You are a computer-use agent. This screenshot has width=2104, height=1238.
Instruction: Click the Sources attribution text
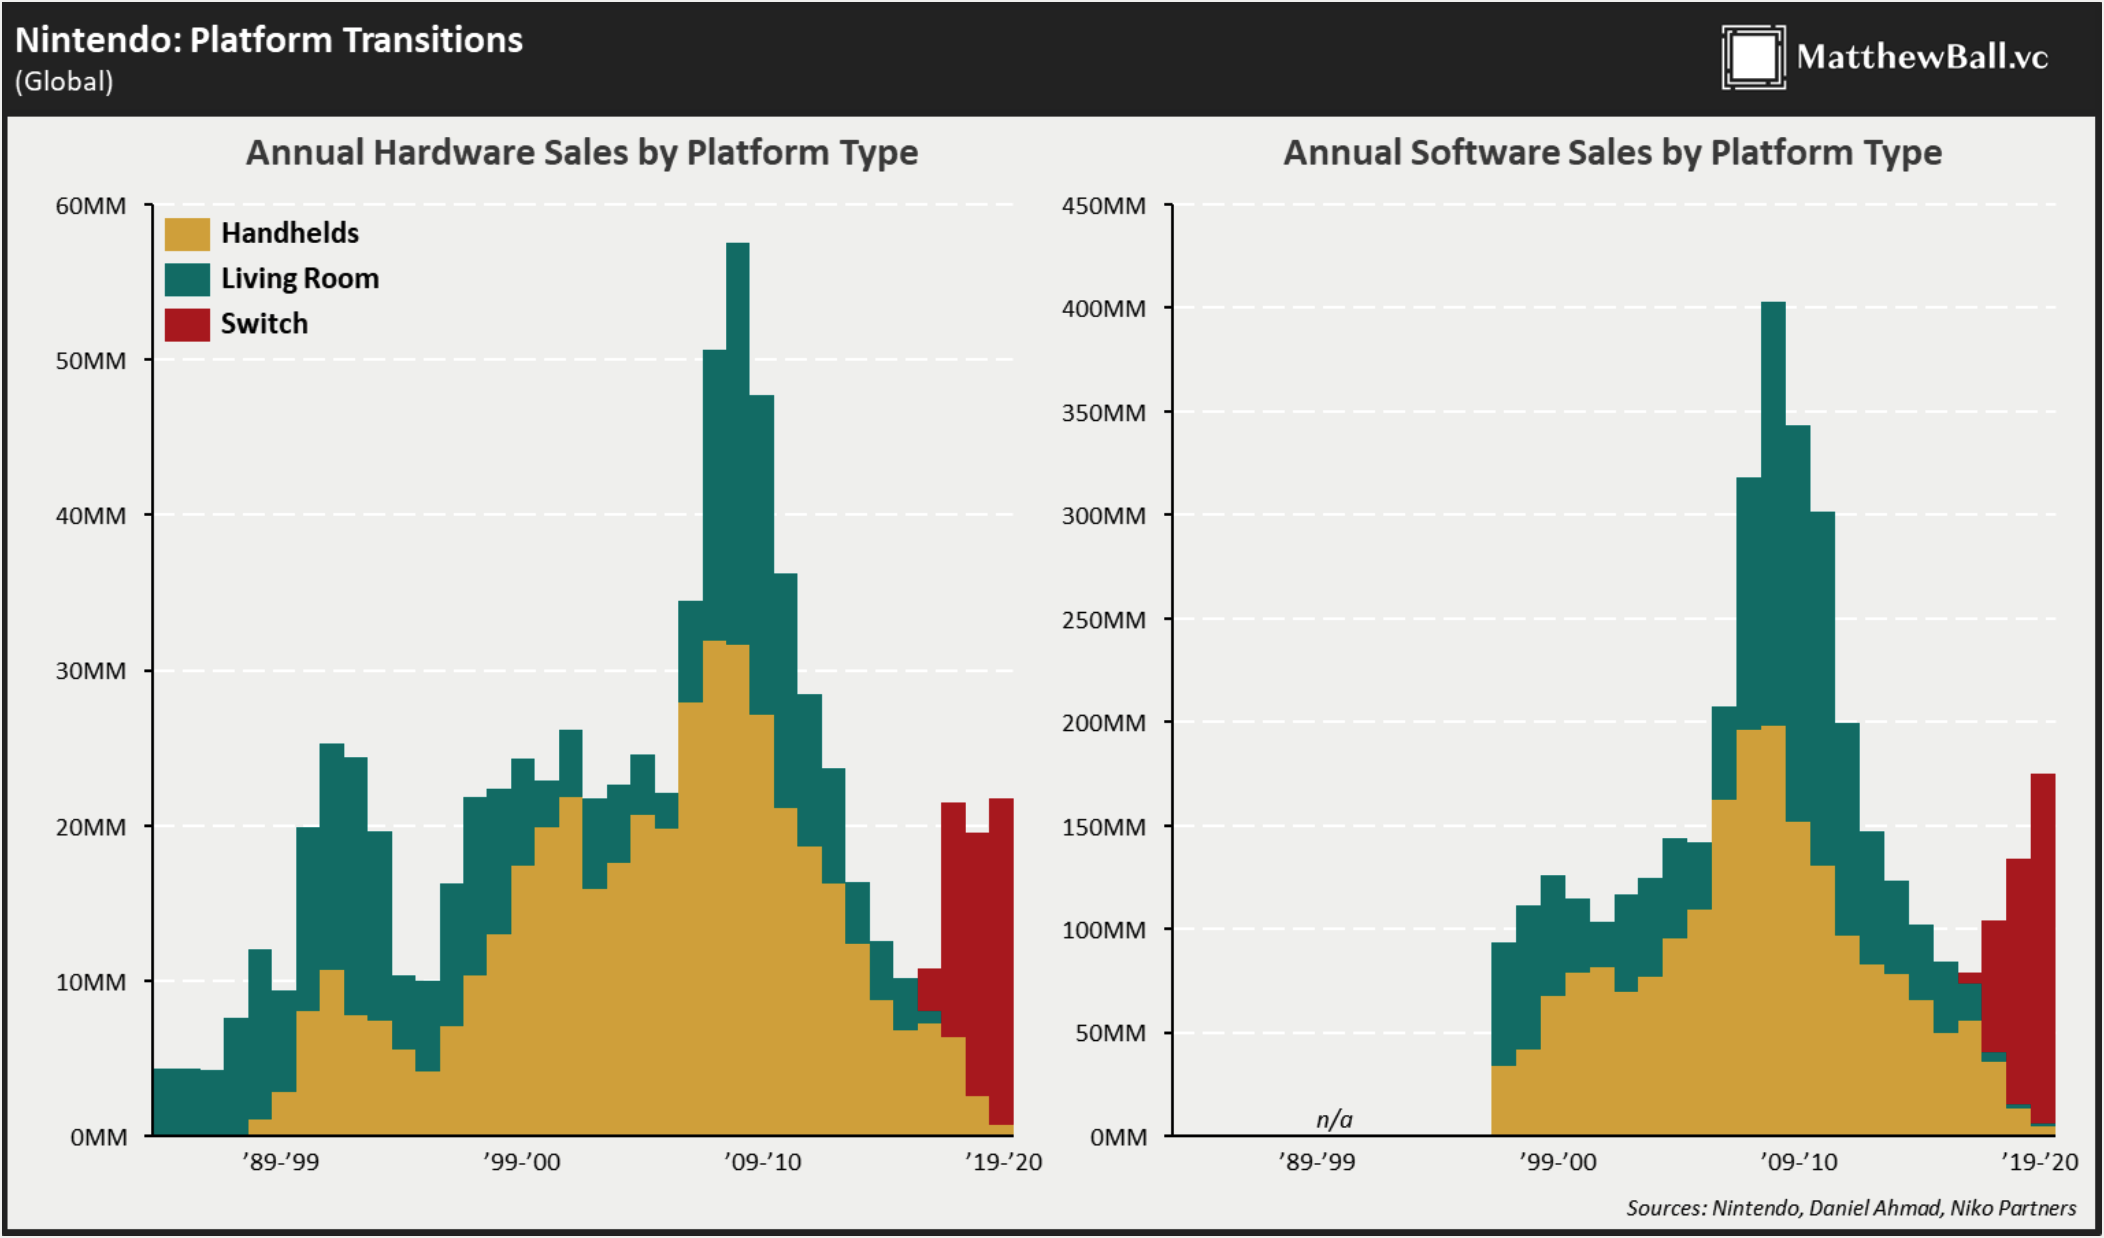1851,1208
